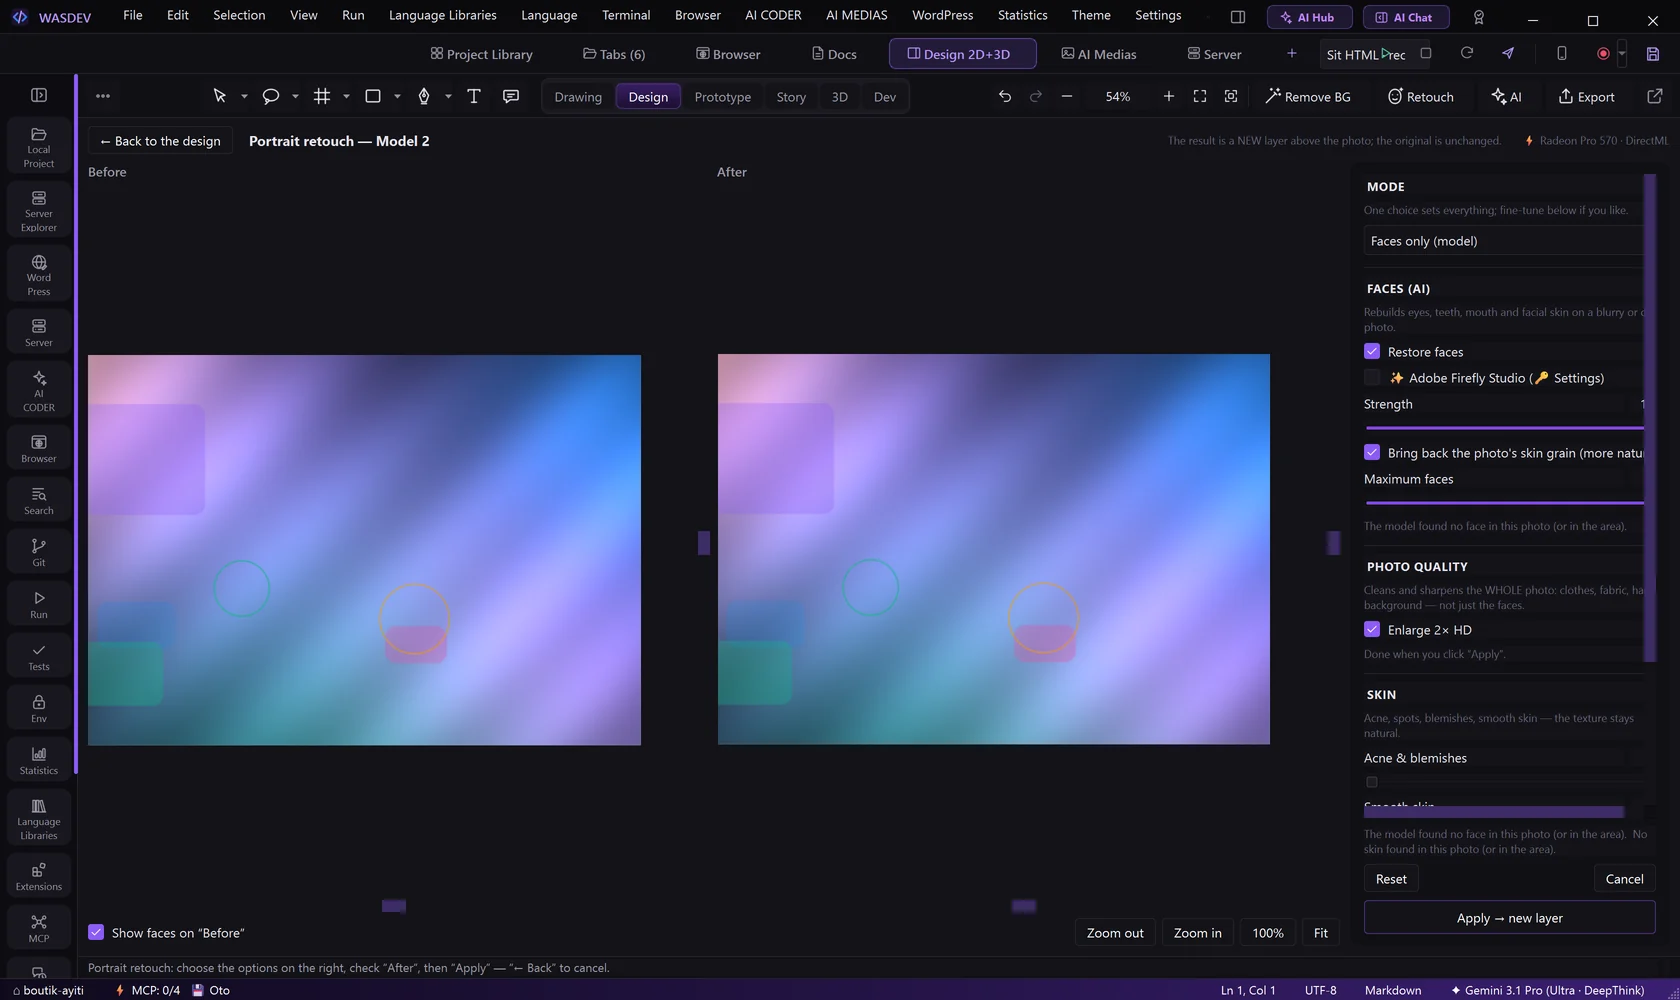
Task: Enable the Adobe Firefly Studio checkbox
Action: 1372,377
